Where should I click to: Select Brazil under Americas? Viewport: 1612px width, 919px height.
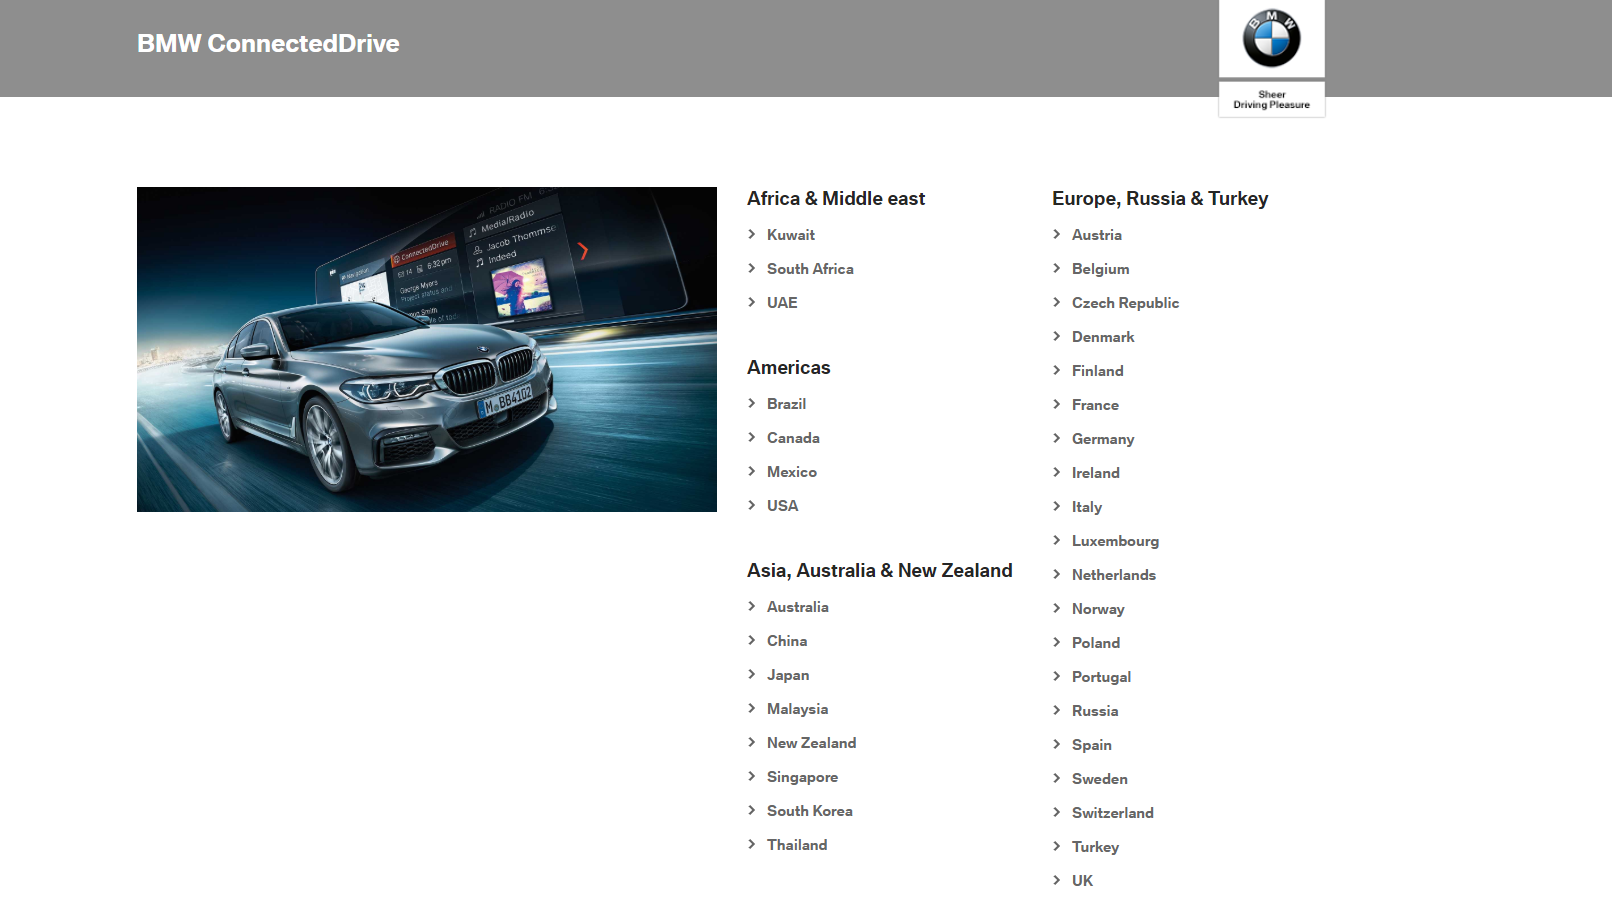[786, 404]
